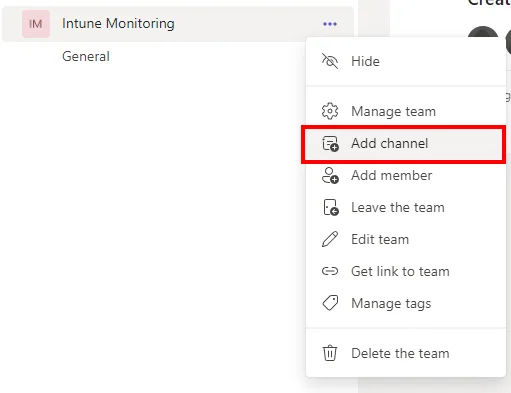The width and height of the screenshot is (511, 393).
Task: Click the Add channel icon
Action: coord(330,144)
